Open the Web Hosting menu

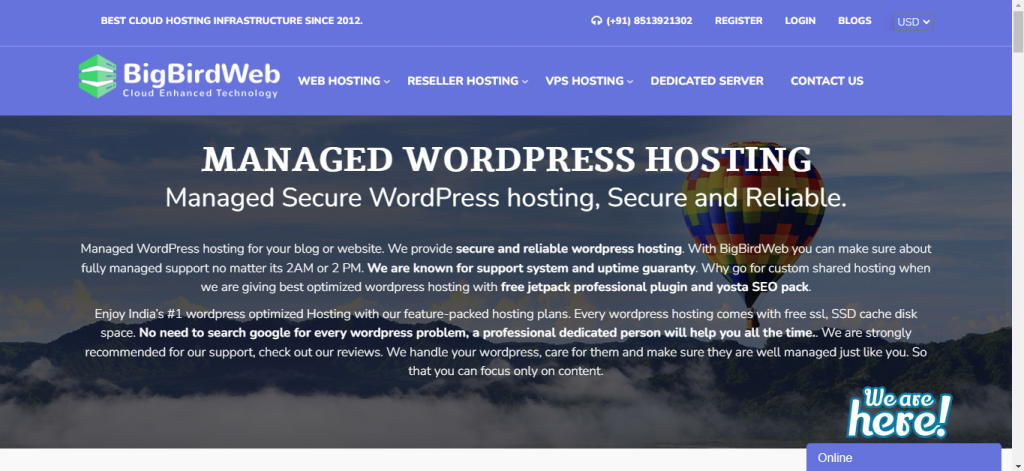[x=339, y=81]
